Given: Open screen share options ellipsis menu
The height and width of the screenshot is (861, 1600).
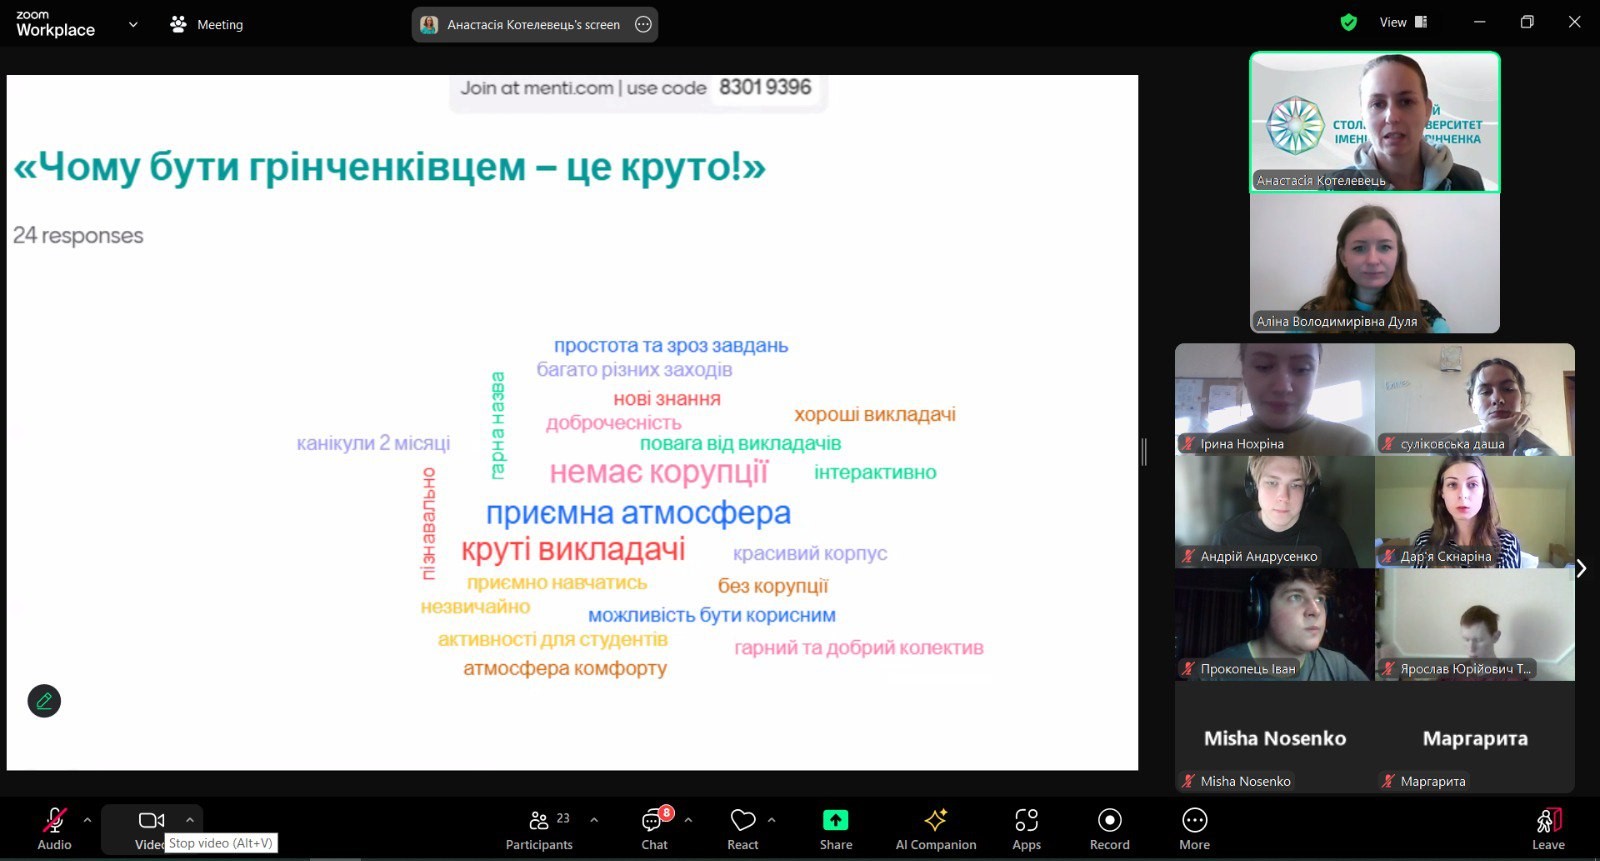Looking at the screenshot, I should pos(644,24).
